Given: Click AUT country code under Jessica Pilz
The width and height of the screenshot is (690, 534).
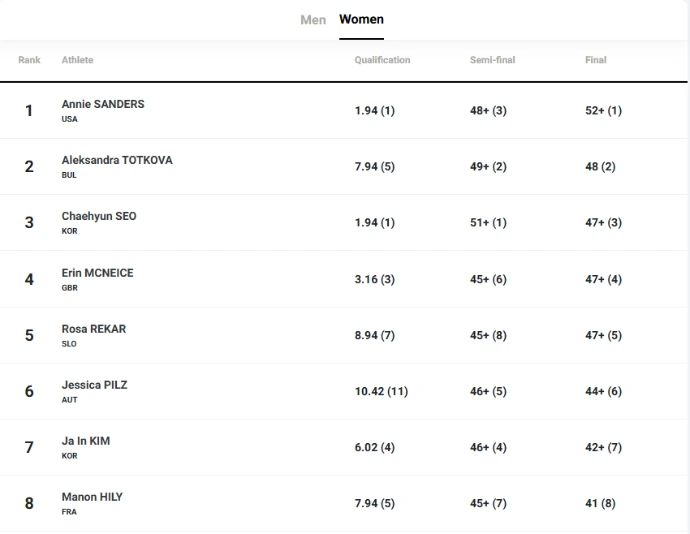Looking at the screenshot, I should pos(70,400).
